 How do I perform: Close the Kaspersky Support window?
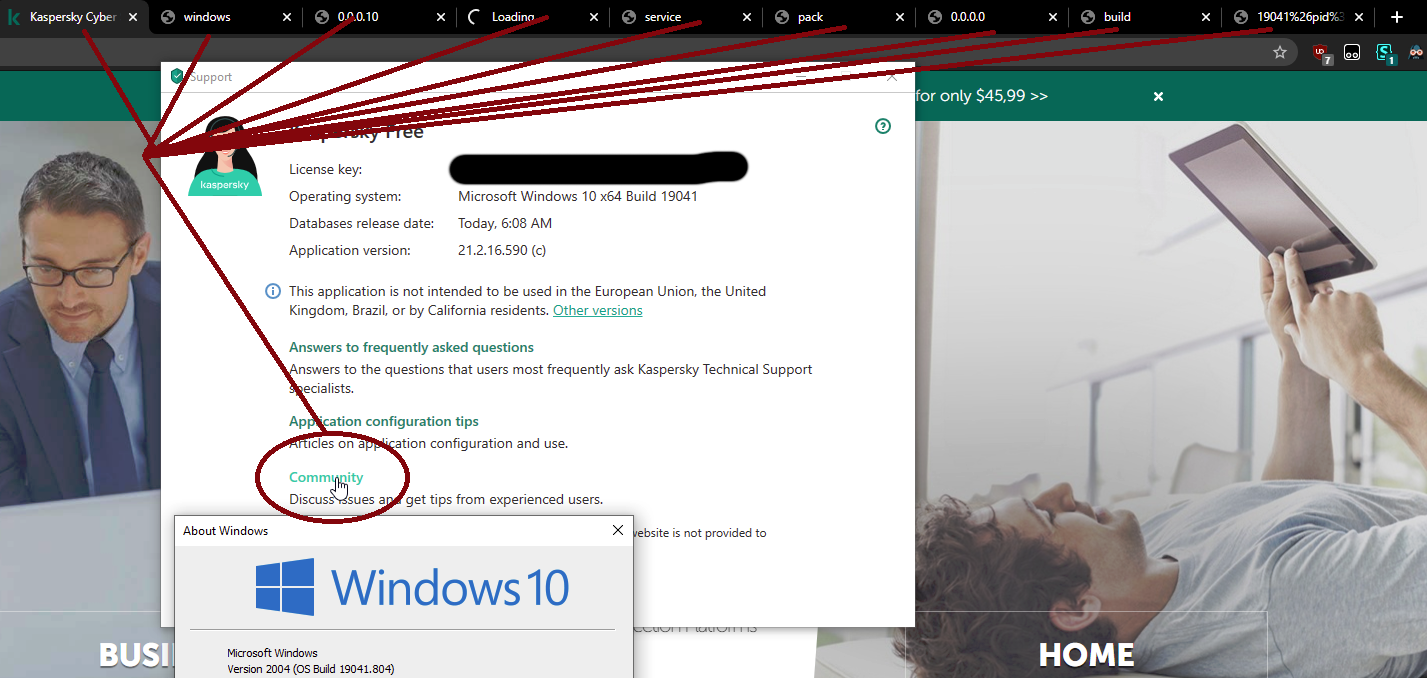(892, 76)
